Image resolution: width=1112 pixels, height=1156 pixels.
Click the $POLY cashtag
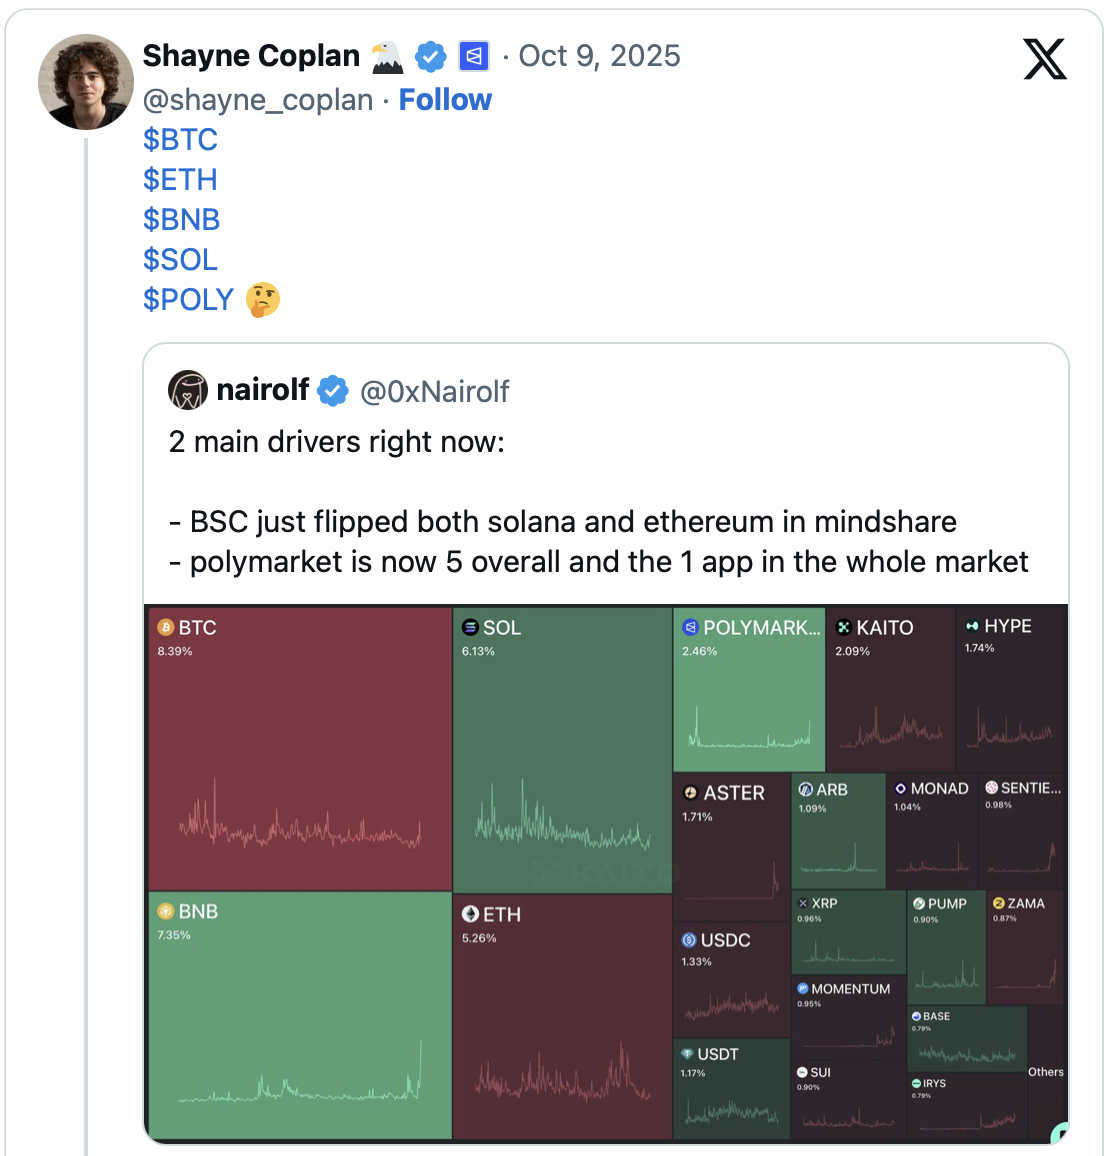[x=188, y=300]
